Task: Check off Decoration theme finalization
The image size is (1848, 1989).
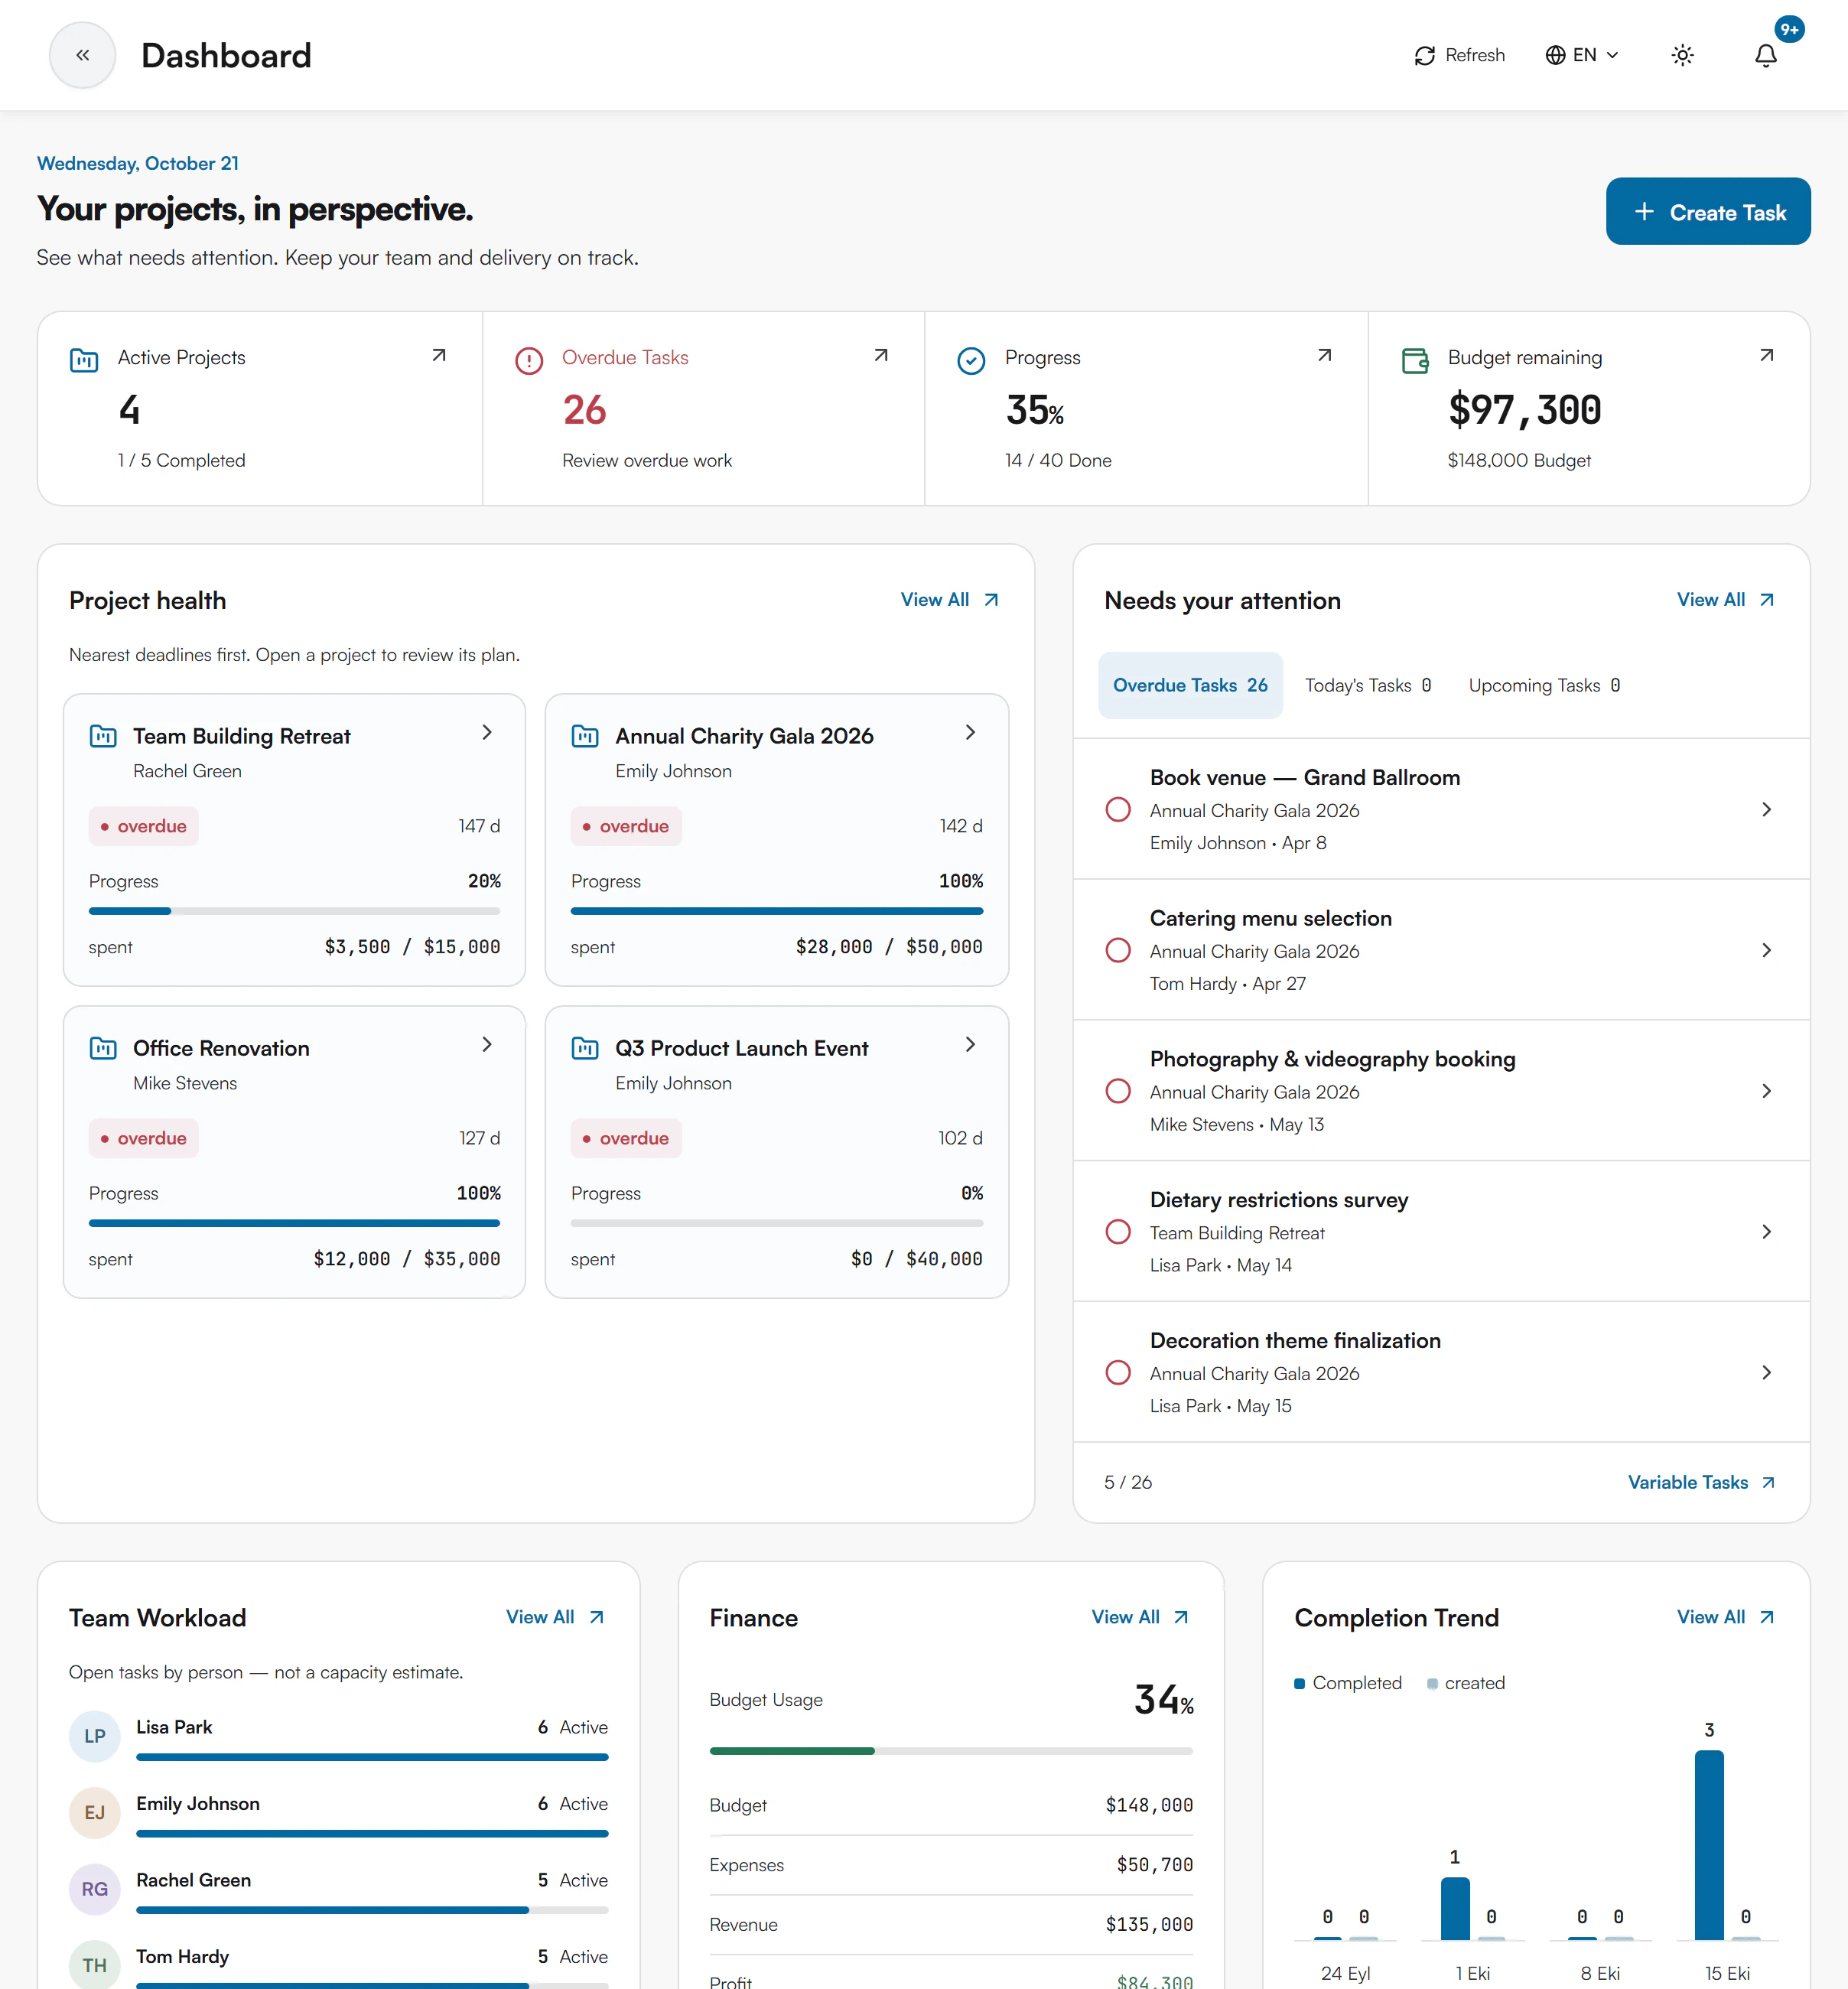Action: (x=1118, y=1373)
